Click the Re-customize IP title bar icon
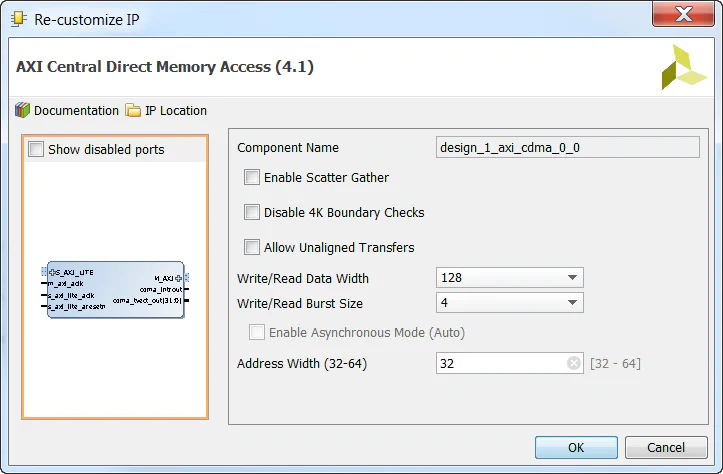723x474 pixels. (18, 19)
